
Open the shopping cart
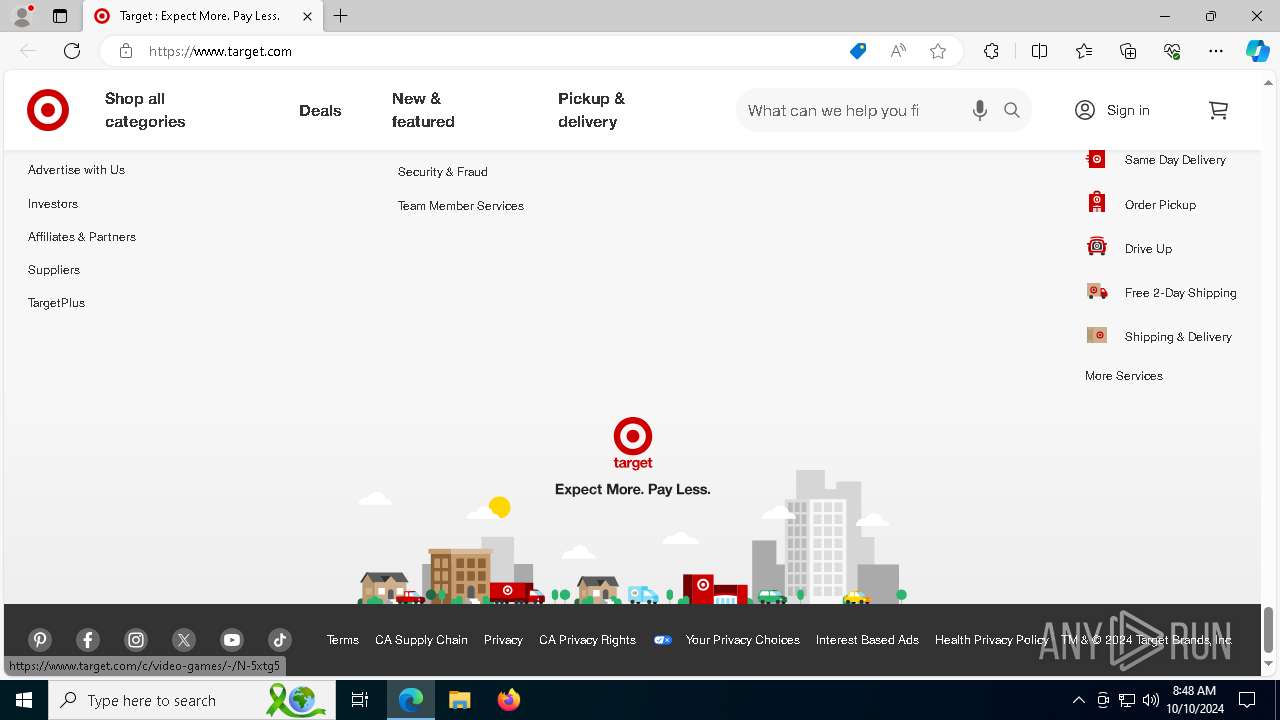click(x=1218, y=110)
